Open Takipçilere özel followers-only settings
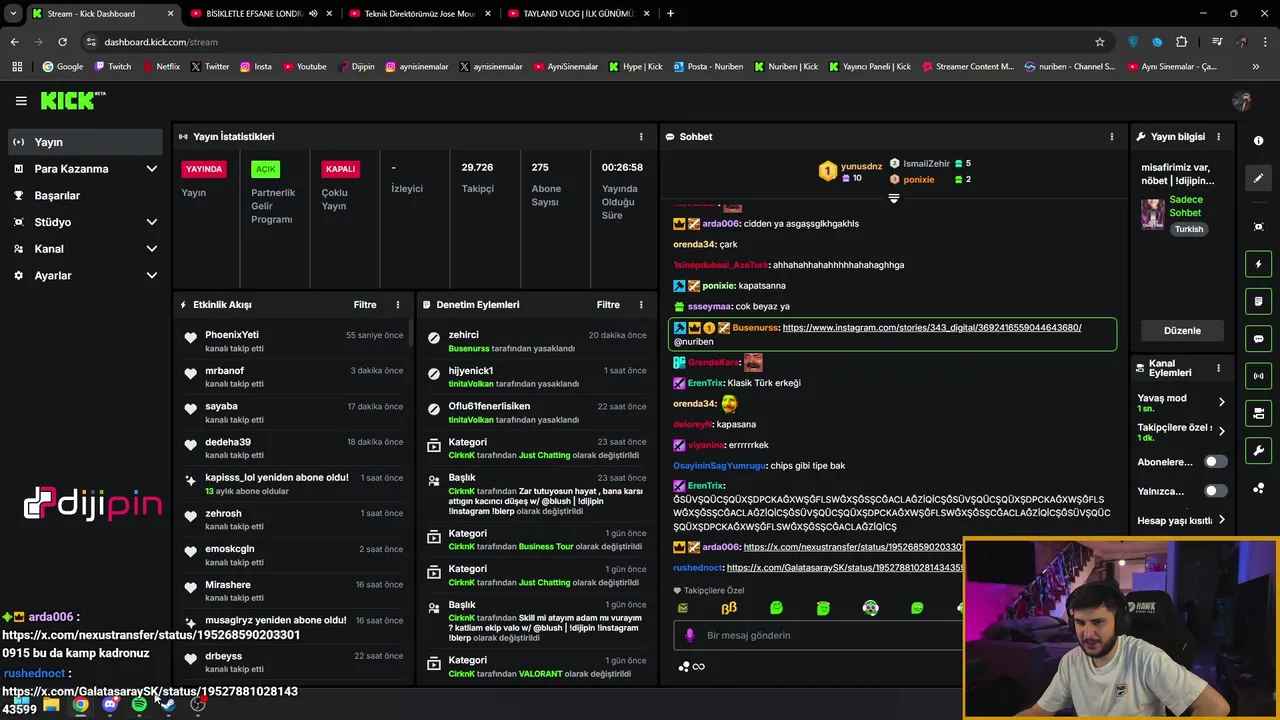The image size is (1280, 720). pyautogui.click(x=1182, y=432)
